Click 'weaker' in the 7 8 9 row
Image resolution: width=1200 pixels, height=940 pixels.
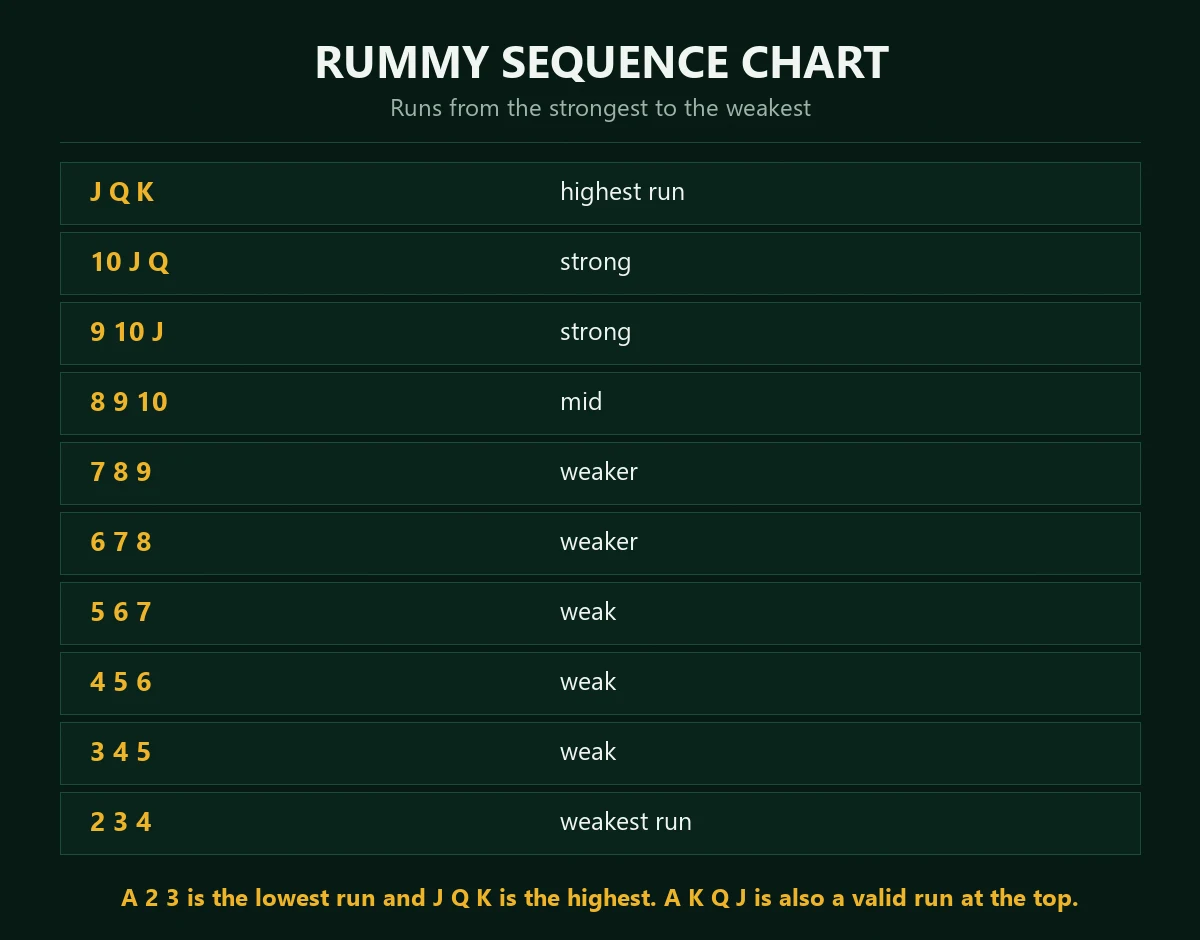pyautogui.click(x=599, y=472)
